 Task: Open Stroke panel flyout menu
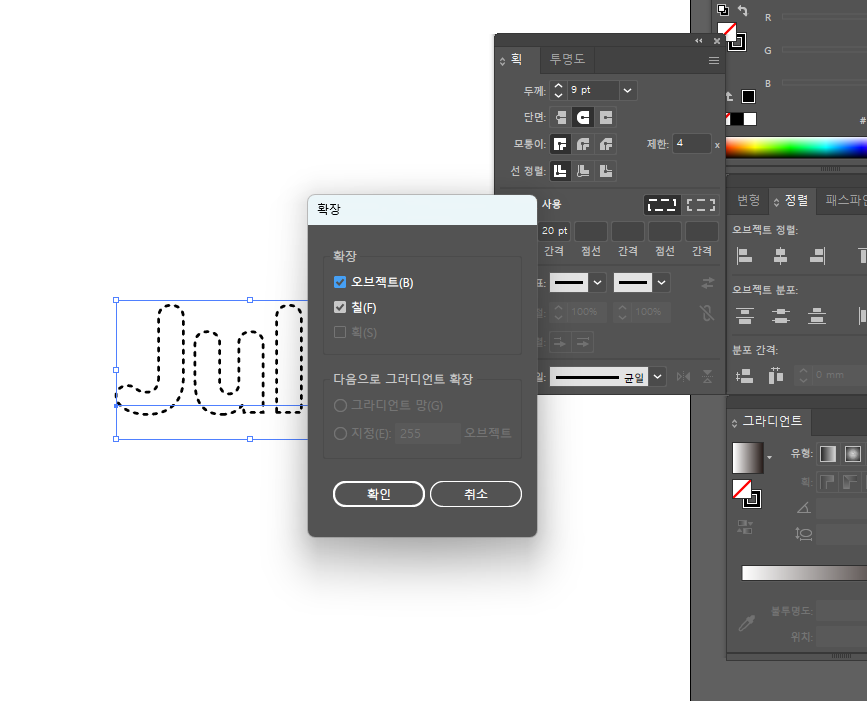coord(714,60)
